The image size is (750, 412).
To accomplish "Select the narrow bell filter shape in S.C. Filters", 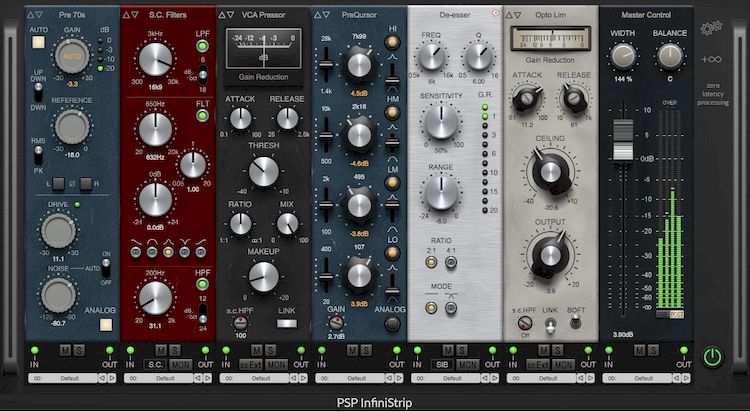I will tap(168, 252).
